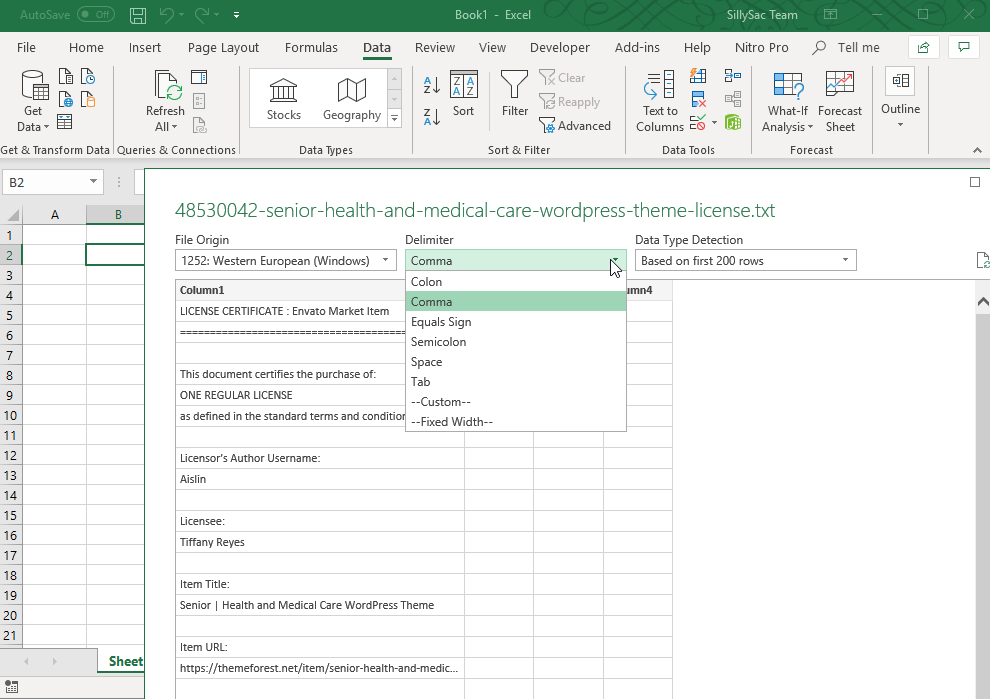
Task: Collapse the Delimiter dropdown arrow
Action: coord(614,260)
